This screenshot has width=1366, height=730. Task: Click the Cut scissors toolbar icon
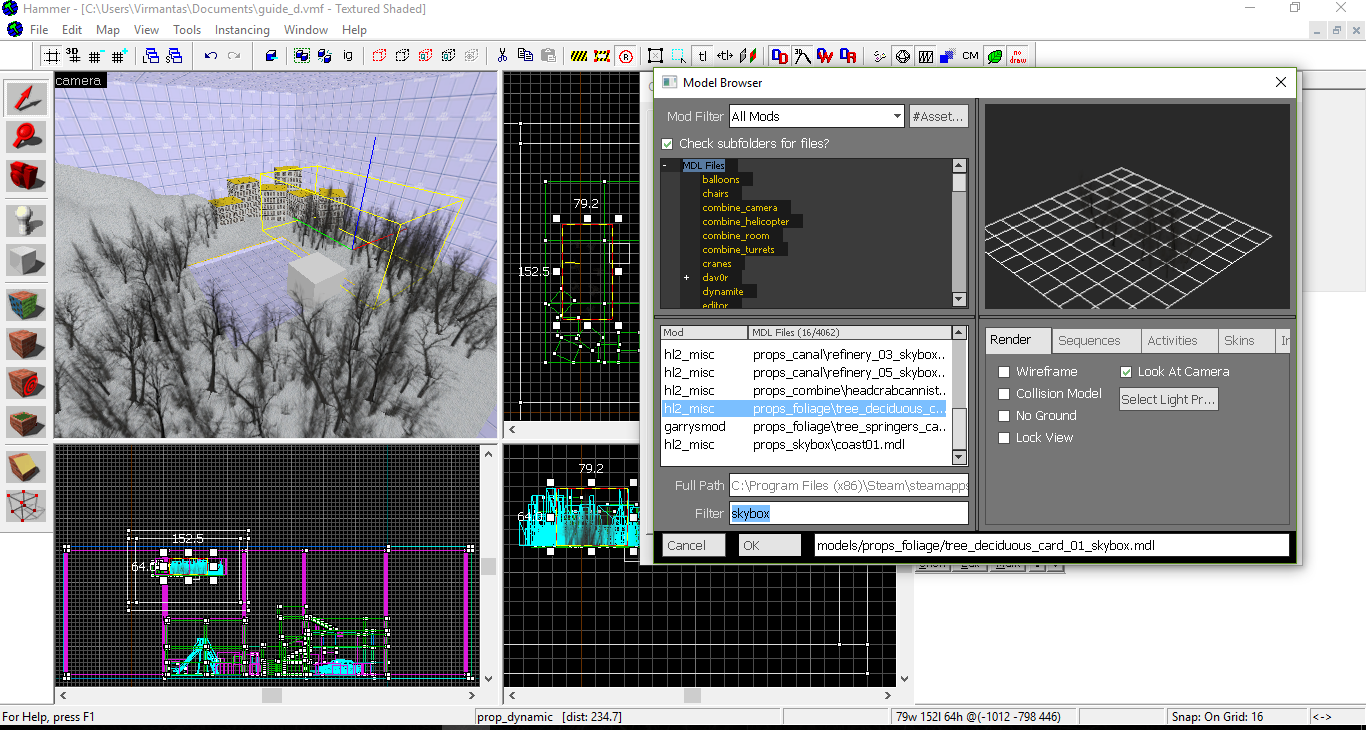(x=501, y=56)
